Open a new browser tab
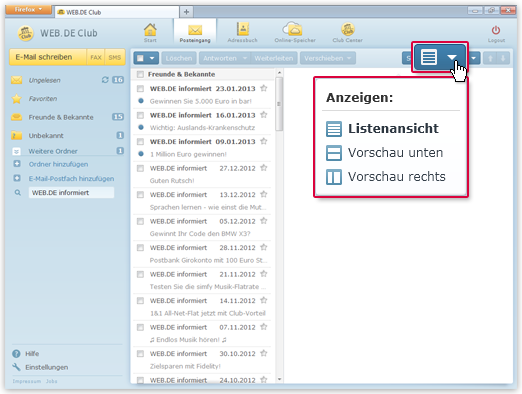The image size is (522, 394). click(186, 12)
